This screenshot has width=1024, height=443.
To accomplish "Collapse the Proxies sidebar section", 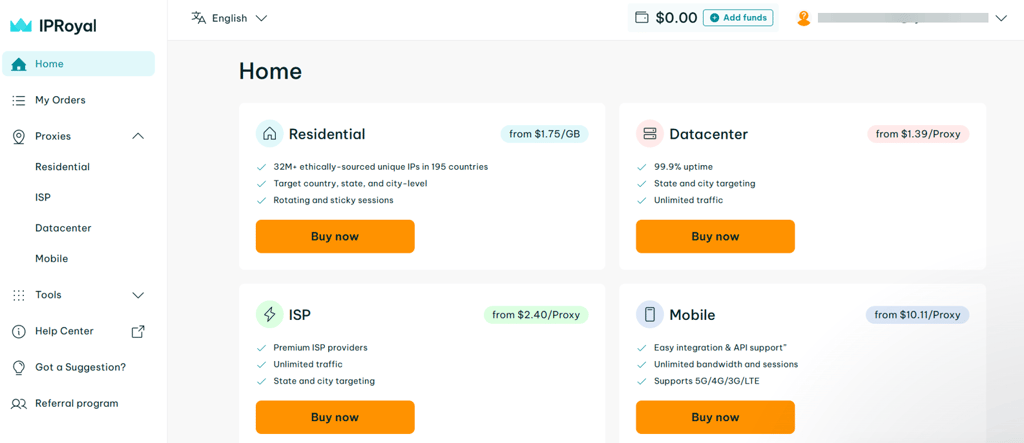I will click(x=138, y=136).
